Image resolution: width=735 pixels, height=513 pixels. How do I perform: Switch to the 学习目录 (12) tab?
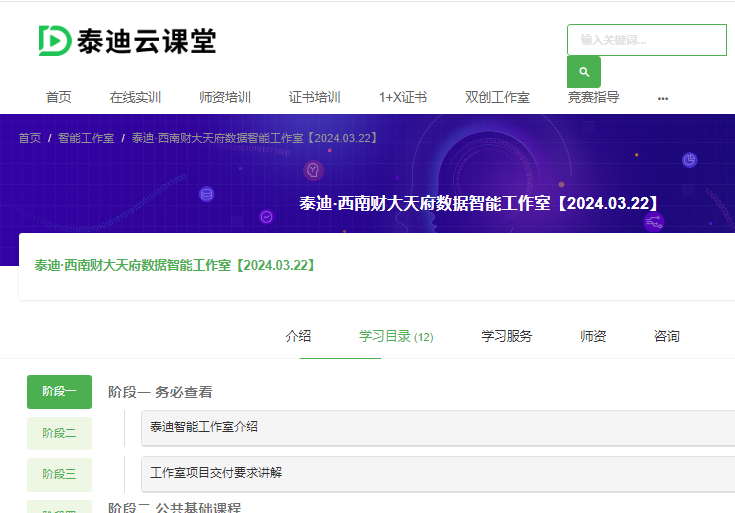396,336
